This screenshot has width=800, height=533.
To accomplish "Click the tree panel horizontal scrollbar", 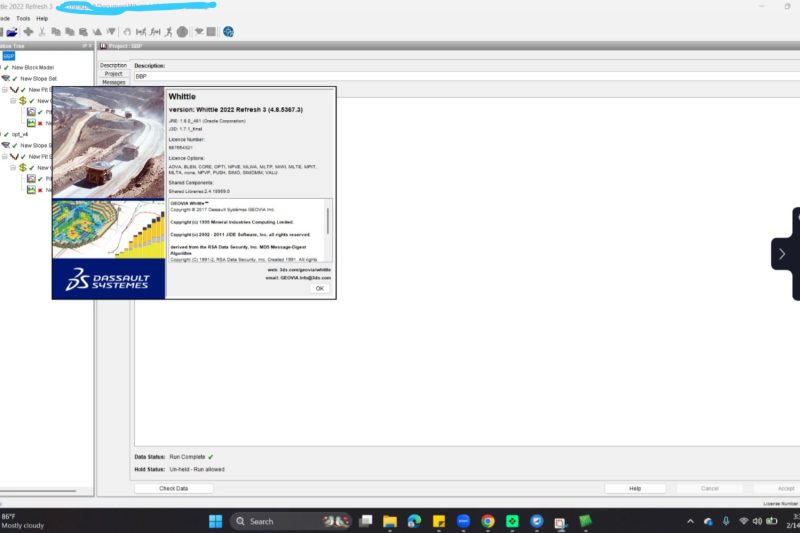I will pos(38,491).
